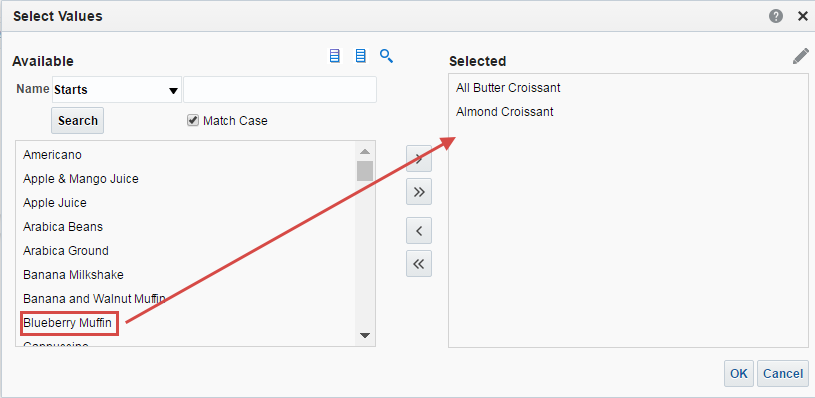Click the first list view icon above Available
The height and width of the screenshot is (398, 815).
[335, 56]
